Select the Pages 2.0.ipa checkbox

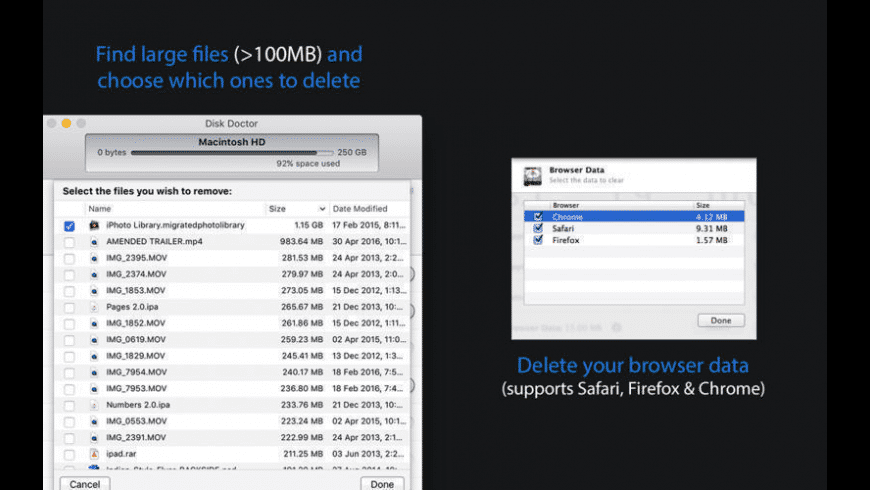click(x=69, y=307)
